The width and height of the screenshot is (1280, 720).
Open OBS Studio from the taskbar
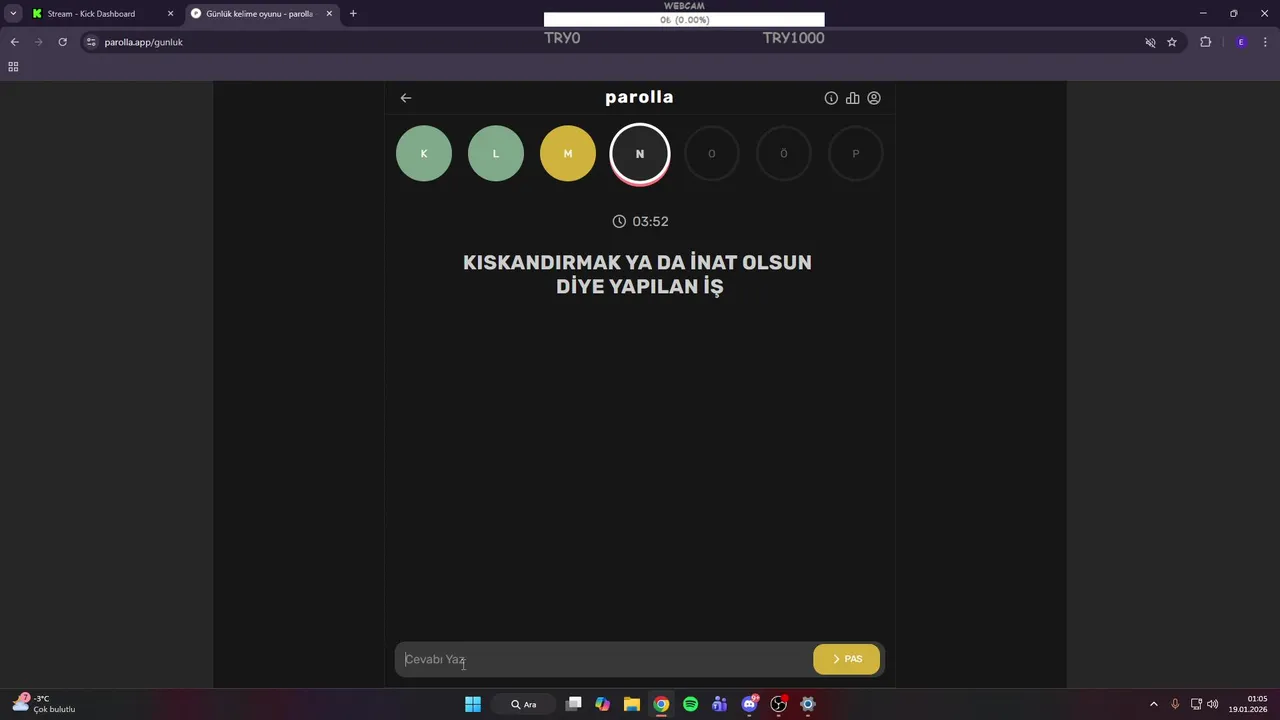click(x=779, y=704)
